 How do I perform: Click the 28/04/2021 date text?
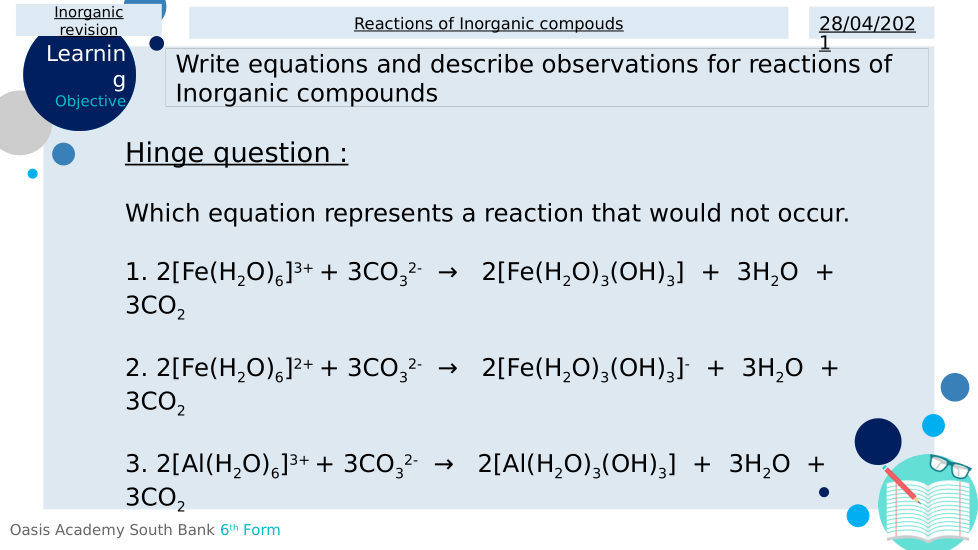867,32
